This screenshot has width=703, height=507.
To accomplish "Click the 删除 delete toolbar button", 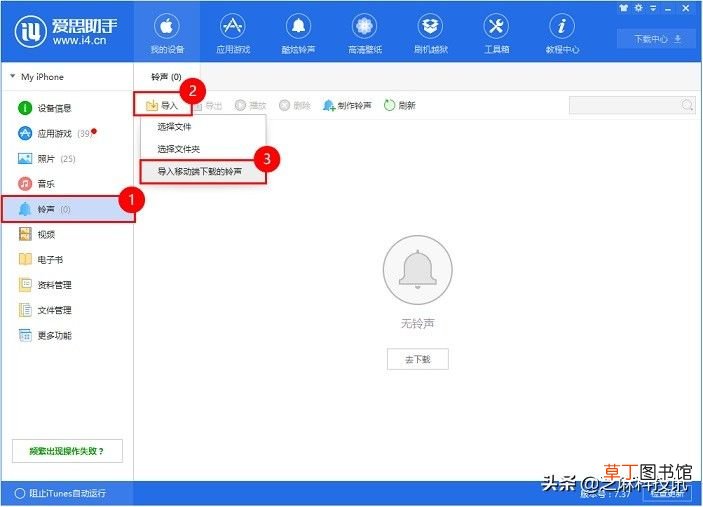I will point(295,105).
